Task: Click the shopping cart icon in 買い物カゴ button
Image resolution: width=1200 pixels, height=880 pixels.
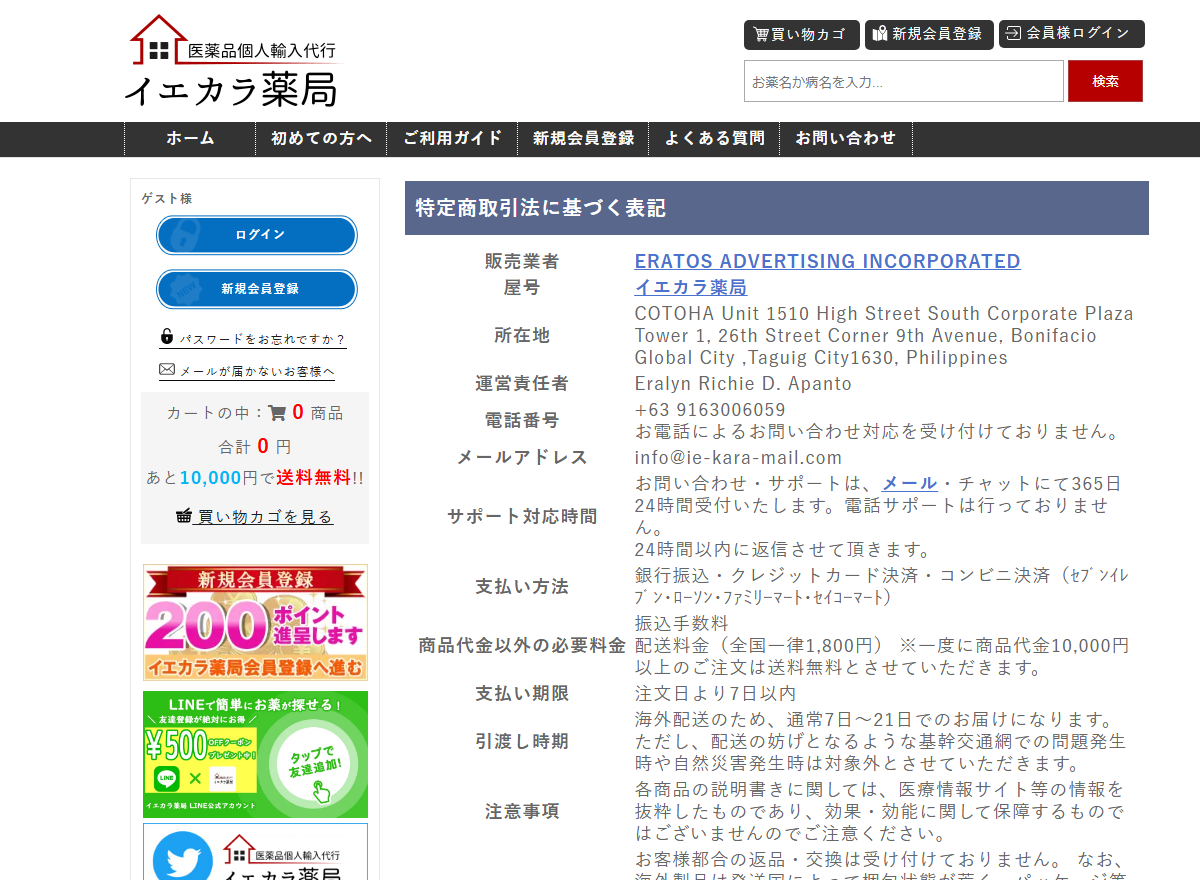Action: click(761, 34)
